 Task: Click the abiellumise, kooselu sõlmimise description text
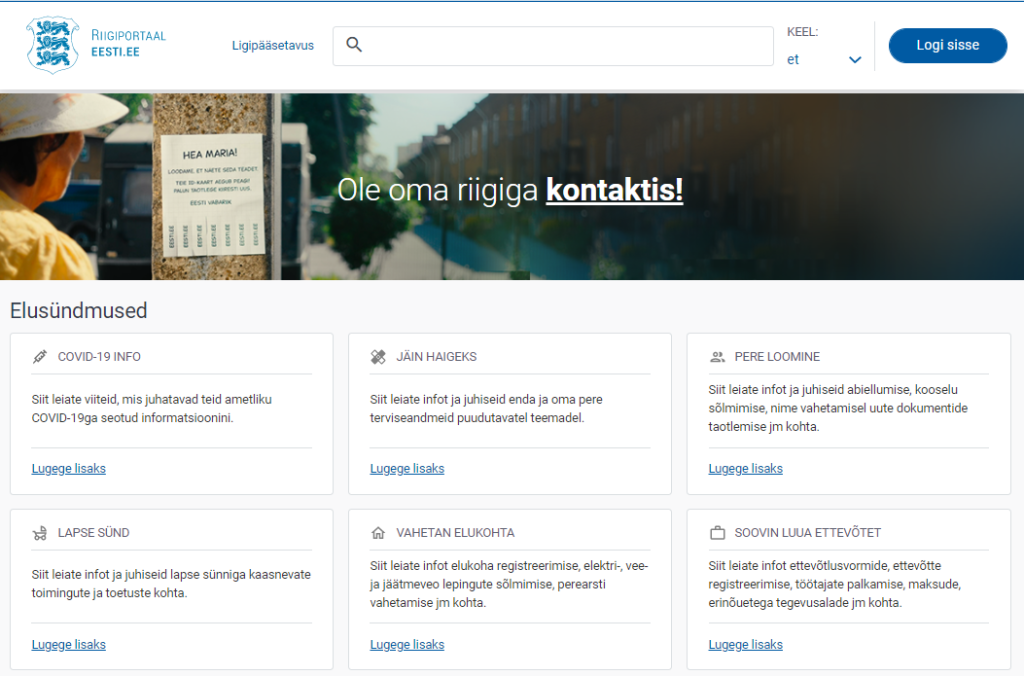point(838,408)
